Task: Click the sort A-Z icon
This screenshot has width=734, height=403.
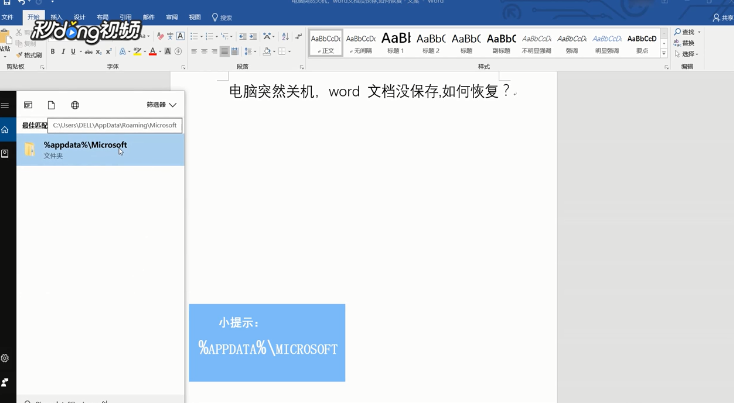Action: 285,37
